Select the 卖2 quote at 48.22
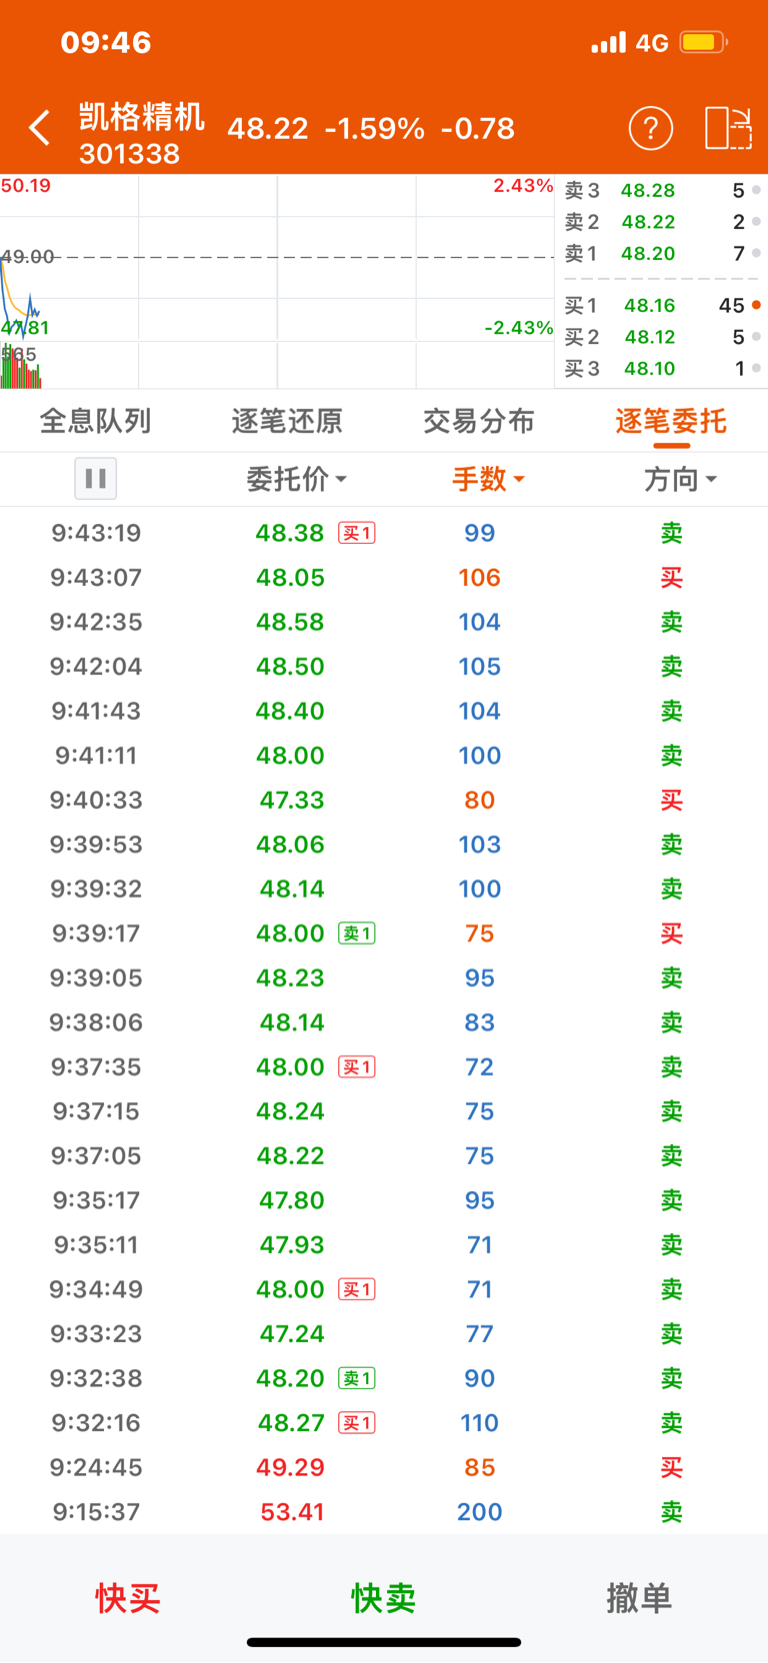The width and height of the screenshot is (768, 1663). pyautogui.click(x=660, y=222)
